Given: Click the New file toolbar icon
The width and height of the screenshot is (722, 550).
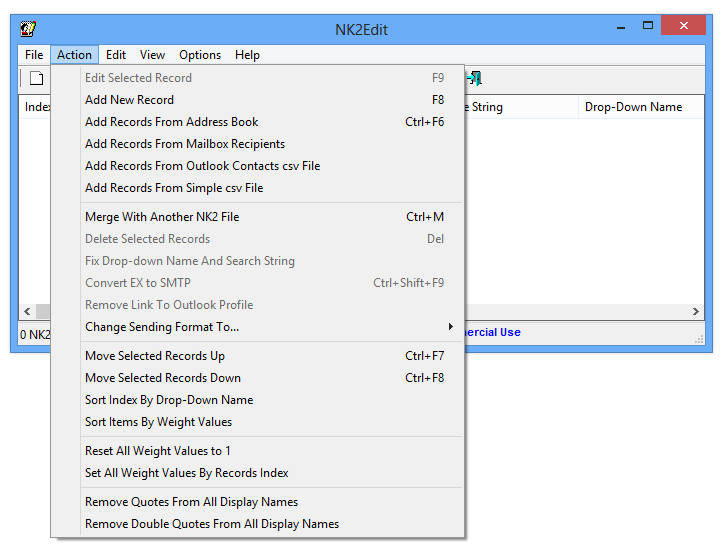Looking at the screenshot, I should click(x=36, y=79).
